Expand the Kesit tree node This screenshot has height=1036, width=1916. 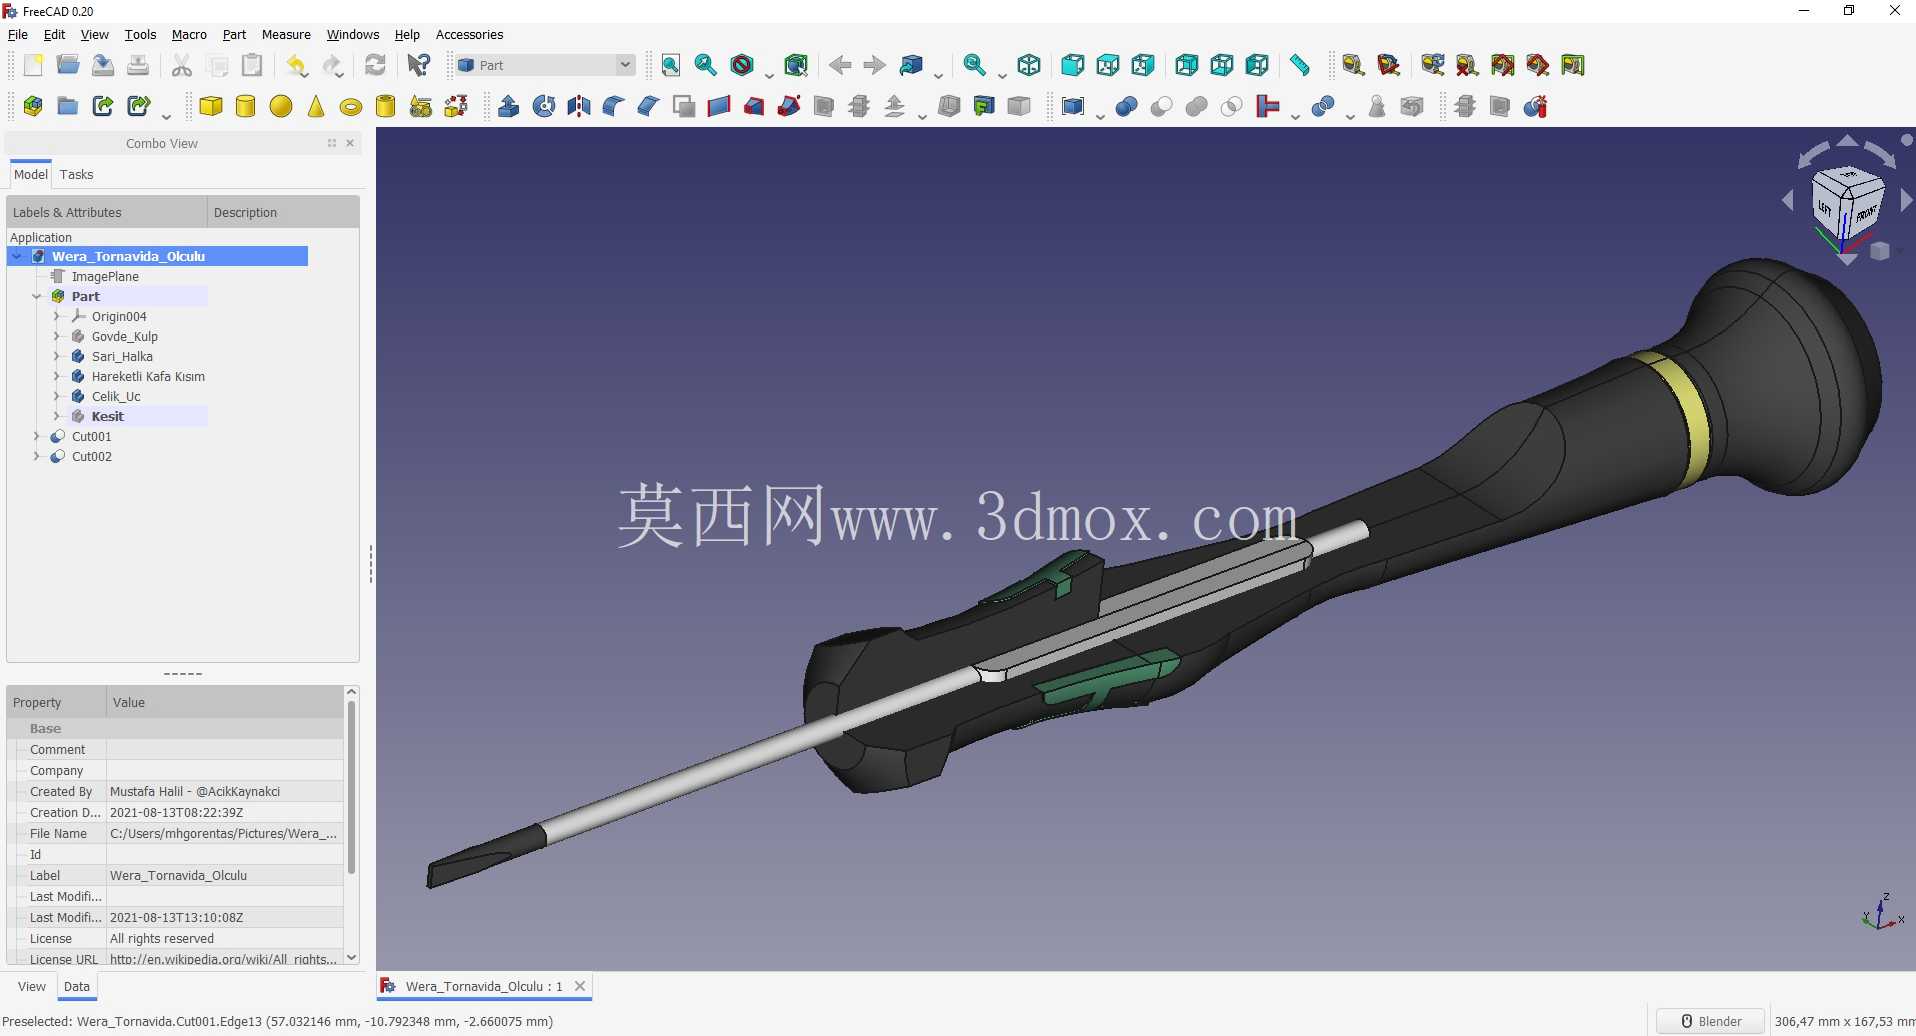57,416
